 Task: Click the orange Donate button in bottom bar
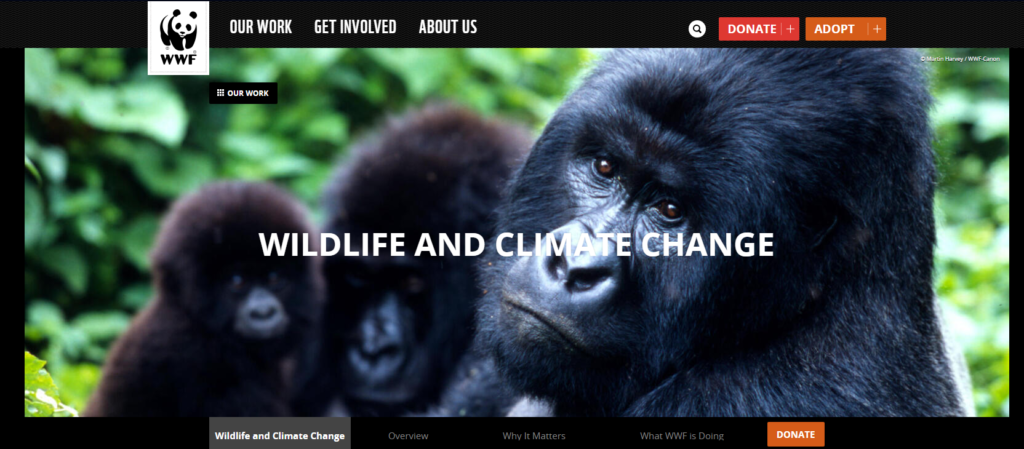[x=795, y=435]
